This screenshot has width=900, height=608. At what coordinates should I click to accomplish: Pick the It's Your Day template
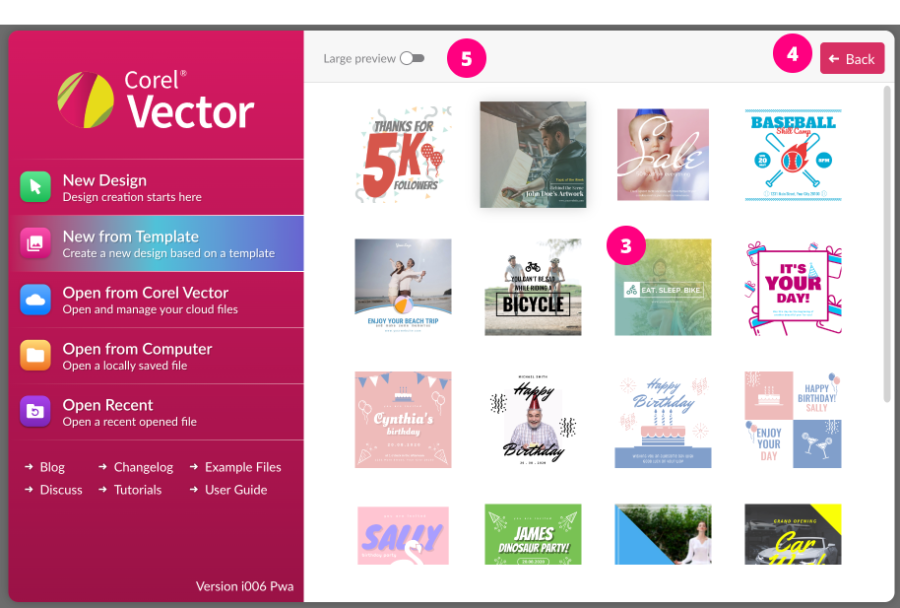coord(793,287)
